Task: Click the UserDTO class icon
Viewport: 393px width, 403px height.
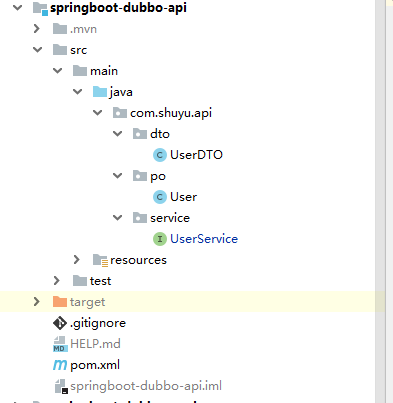Action: (160, 155)
